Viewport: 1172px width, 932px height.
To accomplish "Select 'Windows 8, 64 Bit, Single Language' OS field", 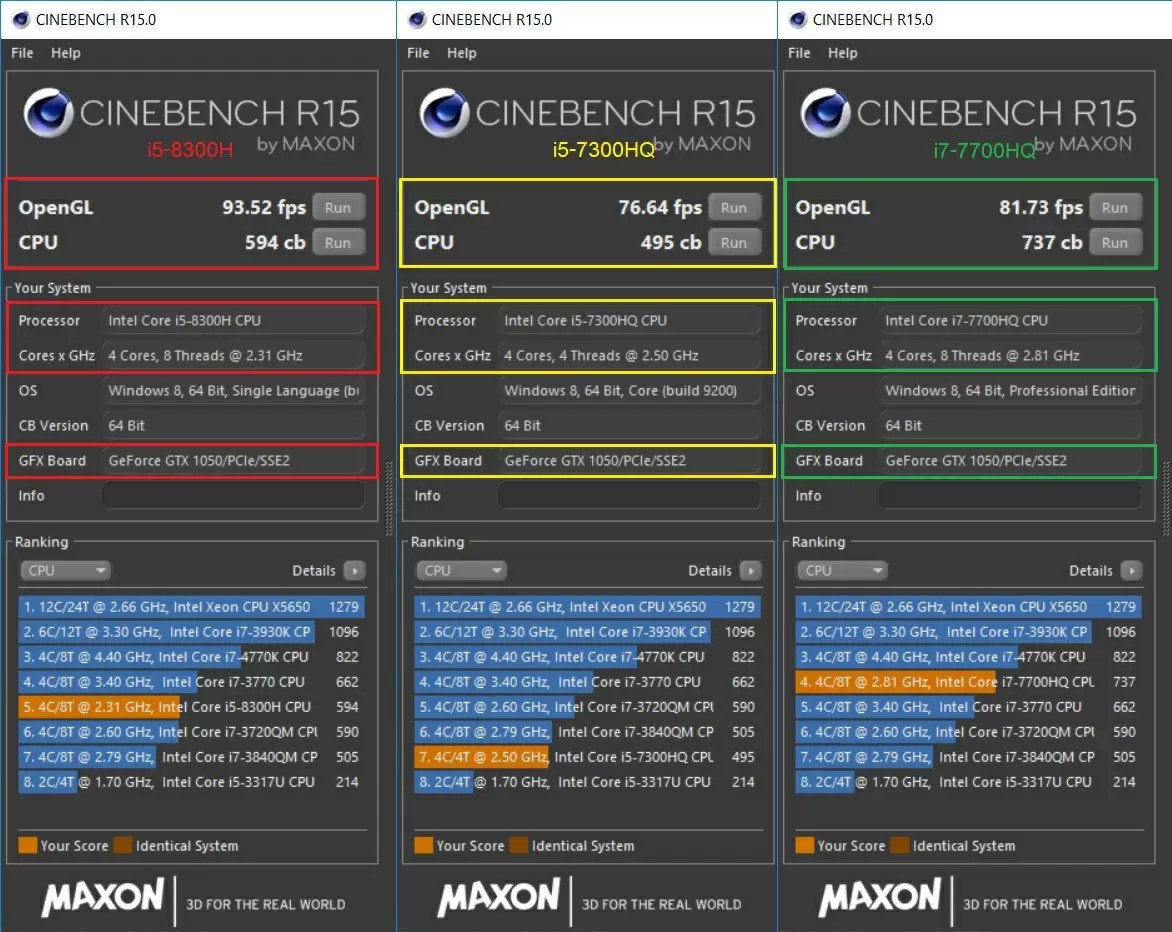I will 233,391.
